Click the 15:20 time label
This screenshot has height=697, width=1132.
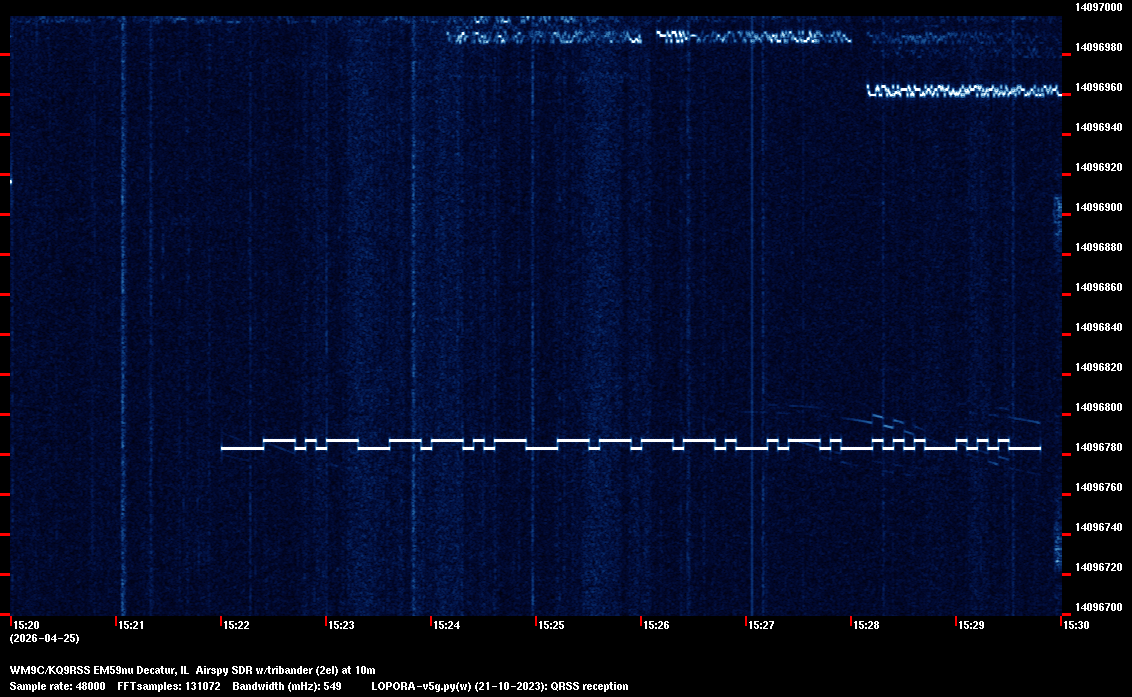[25, 625]
